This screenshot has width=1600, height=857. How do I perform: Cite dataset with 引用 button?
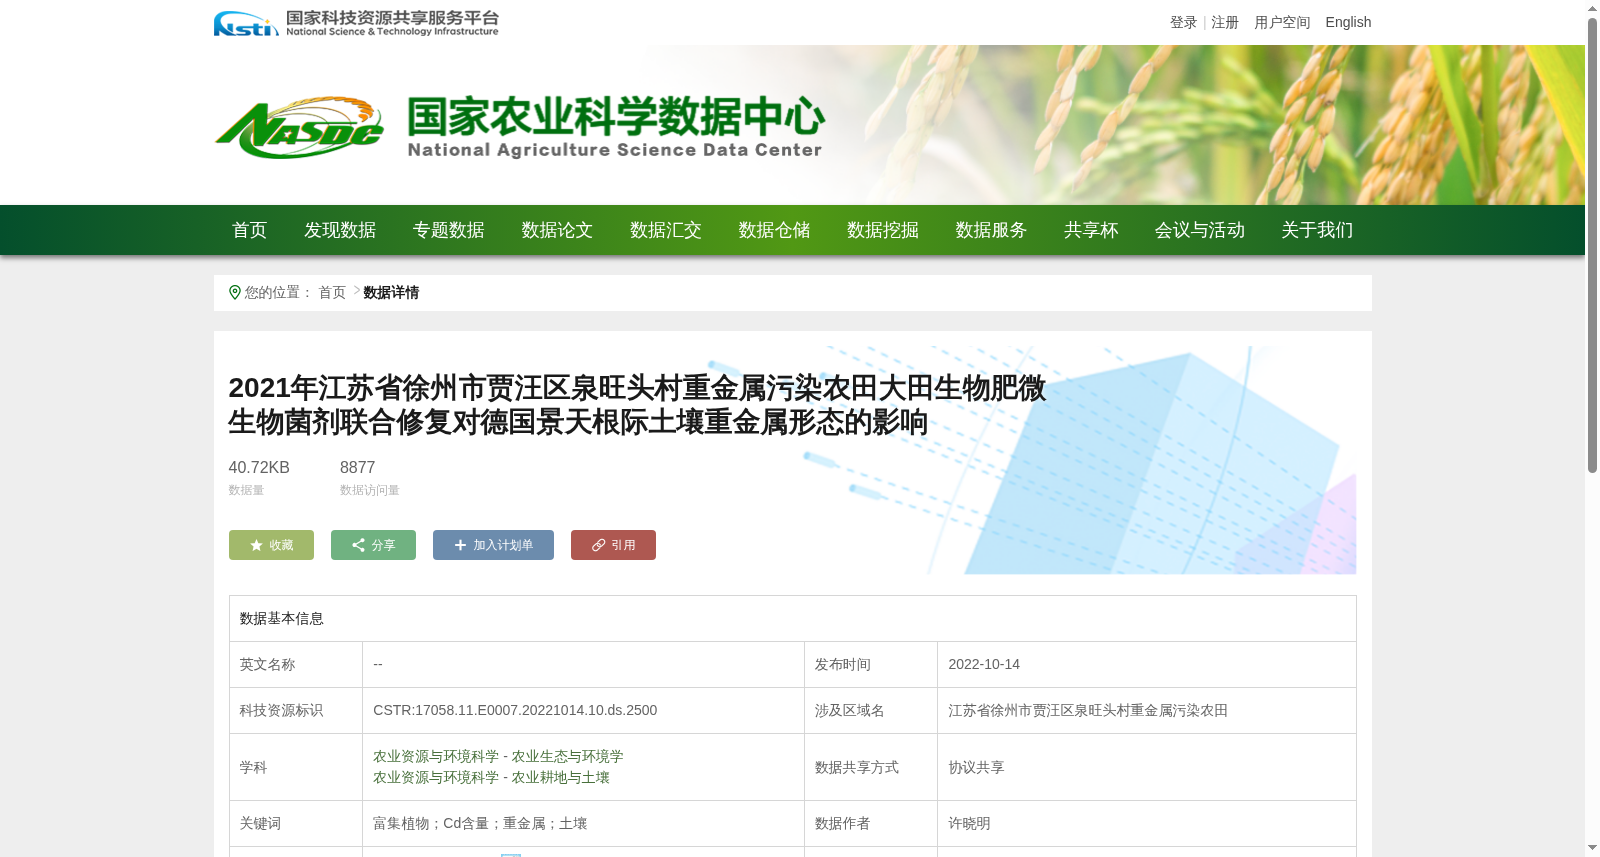click(x=613, y=545)
